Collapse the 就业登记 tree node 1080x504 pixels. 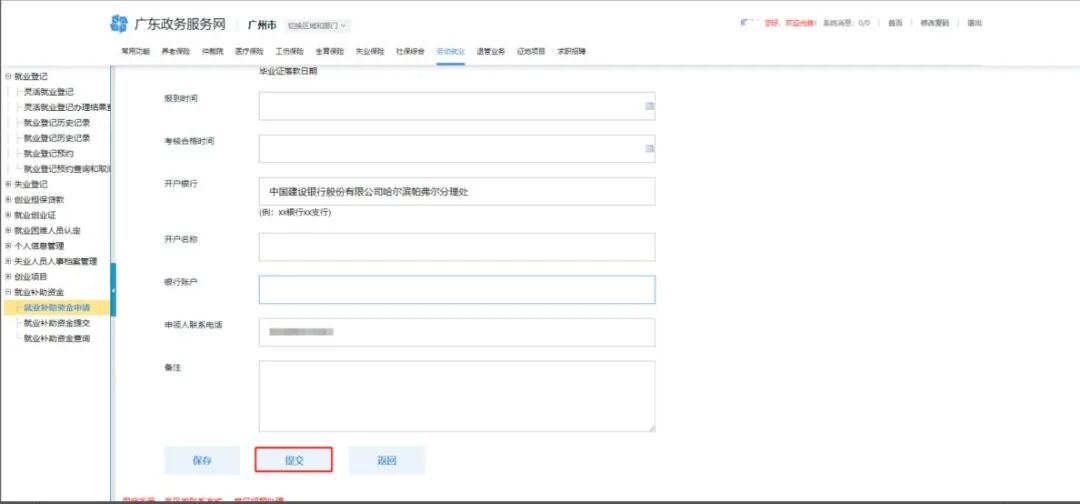[8, 76]
